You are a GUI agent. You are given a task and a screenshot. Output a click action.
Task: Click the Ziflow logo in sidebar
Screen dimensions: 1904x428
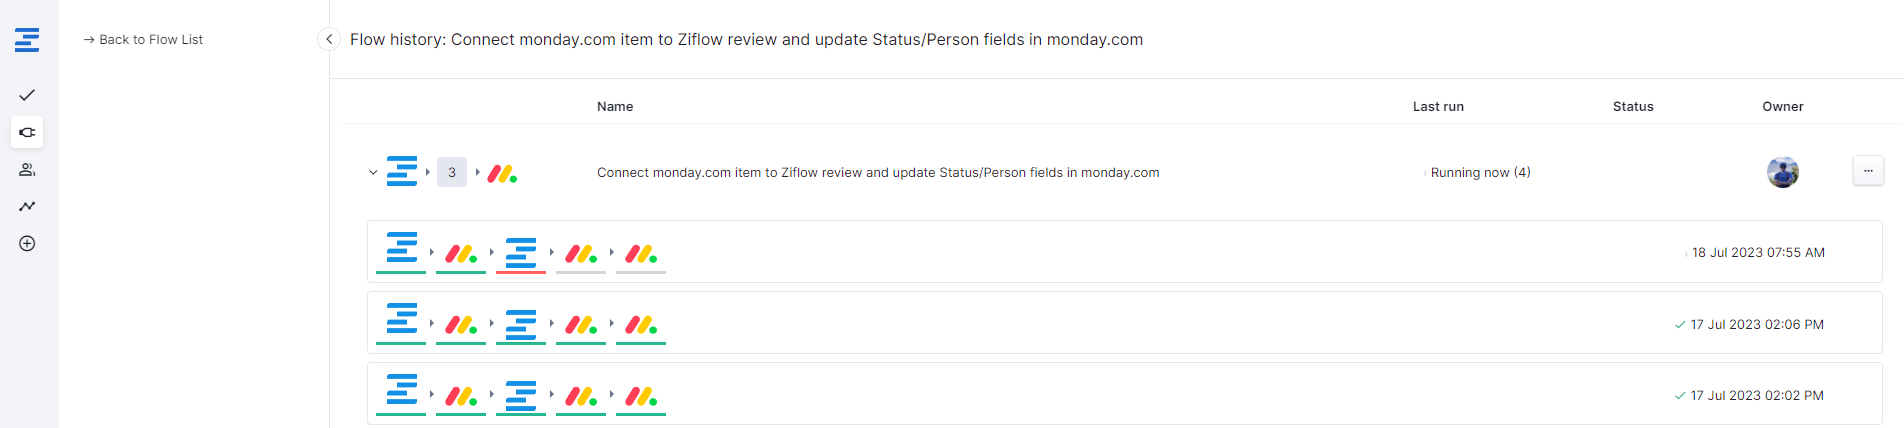[x=27, y=40]
